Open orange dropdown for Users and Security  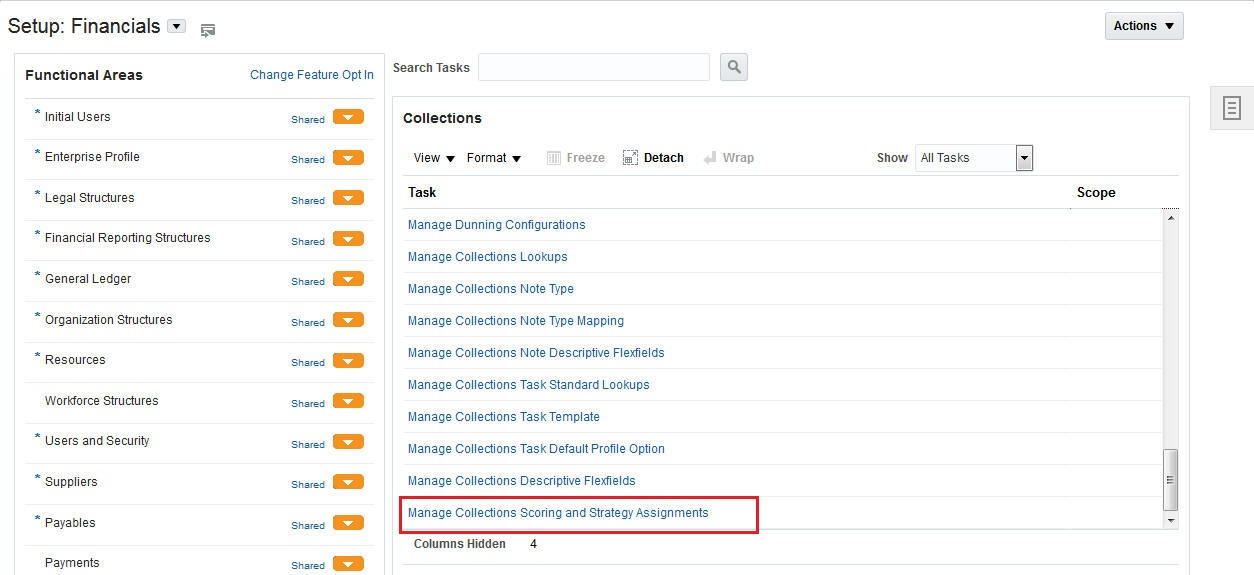pos(348,442)
